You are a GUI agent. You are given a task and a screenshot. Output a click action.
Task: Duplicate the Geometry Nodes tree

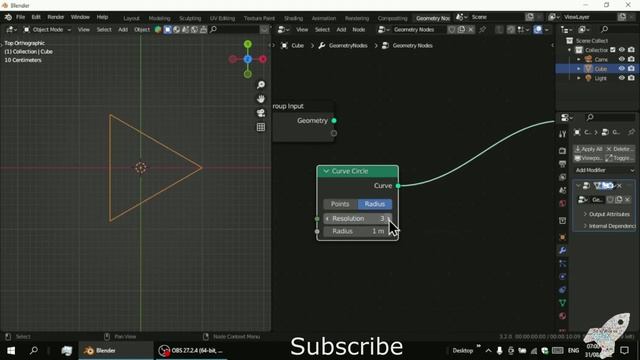tap(461, 29)
